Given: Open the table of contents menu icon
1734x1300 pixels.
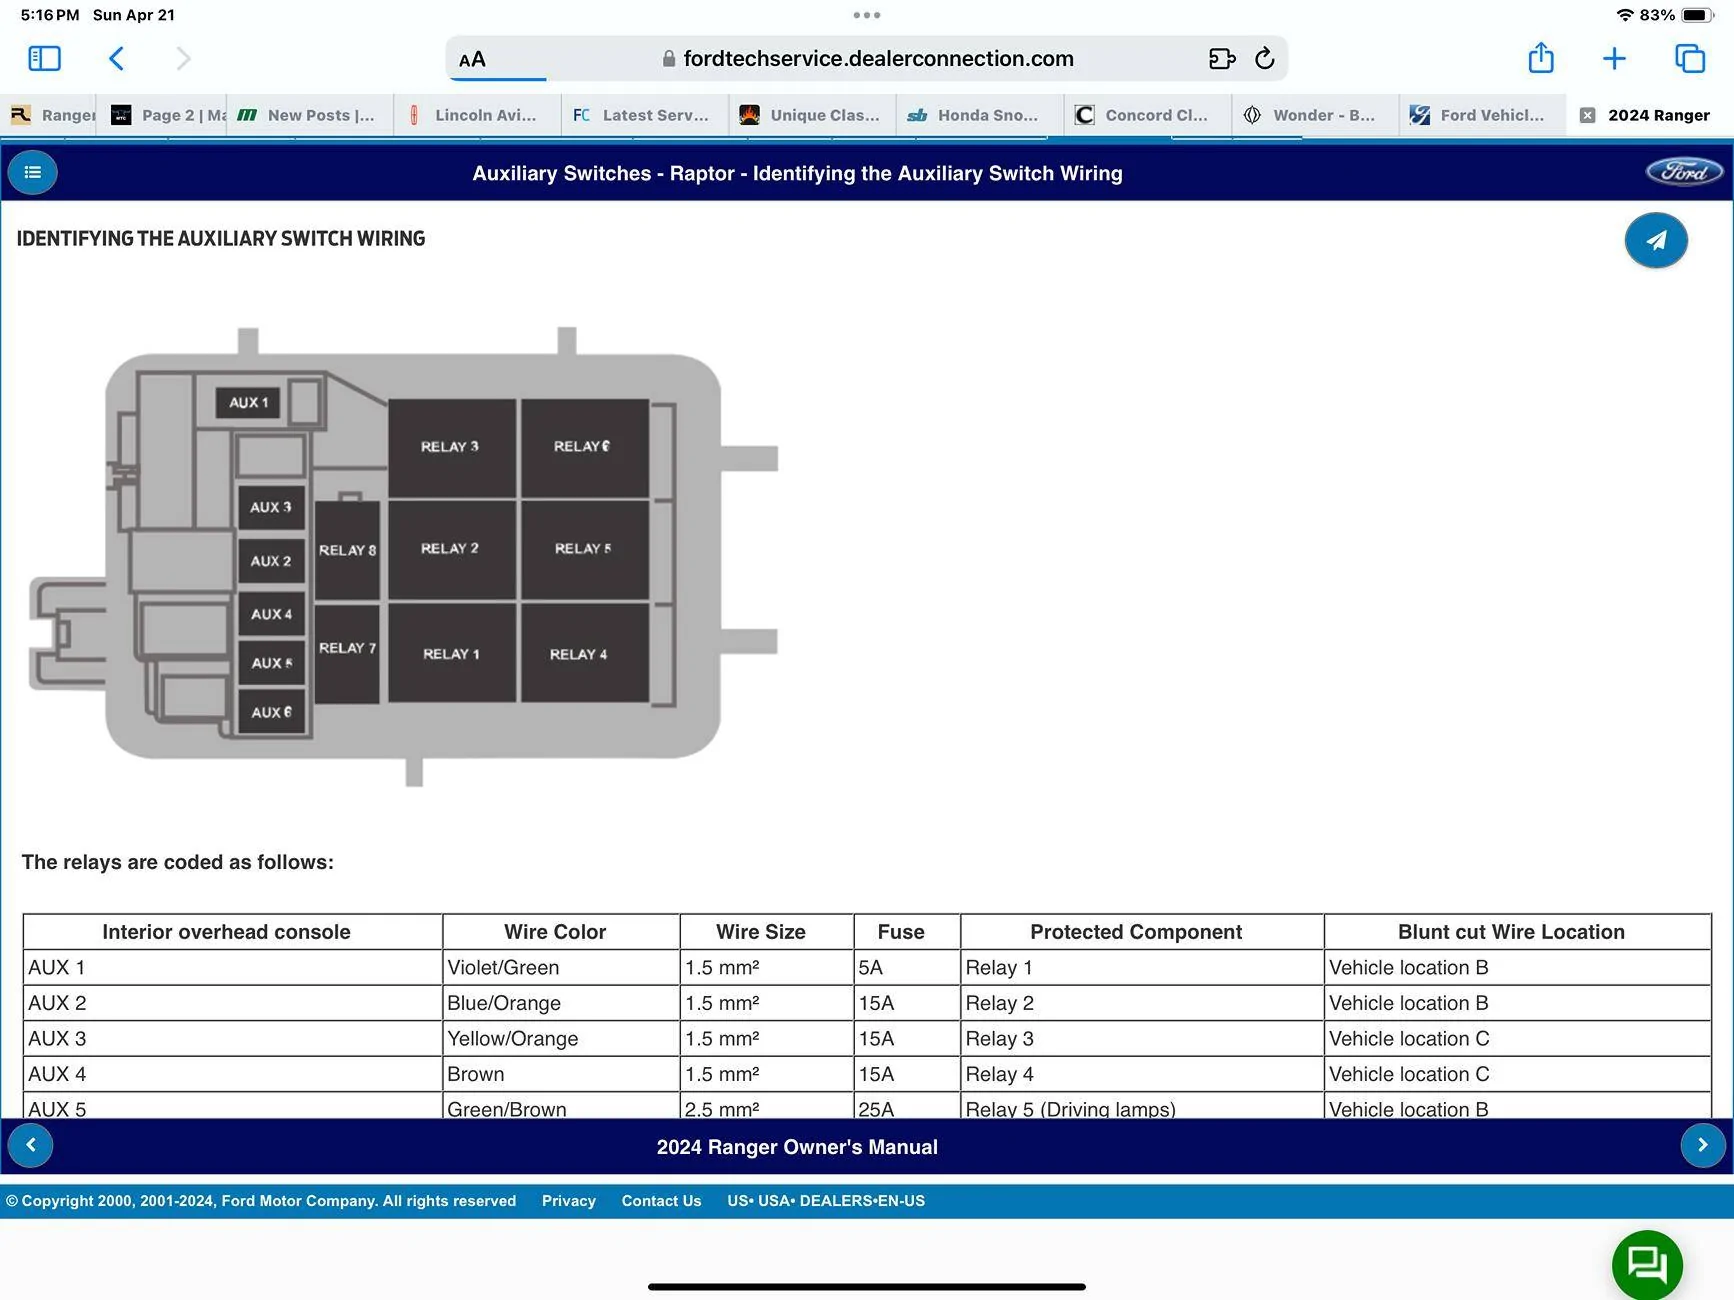Looking at the screenshot, I should click(x=32, y=172).
